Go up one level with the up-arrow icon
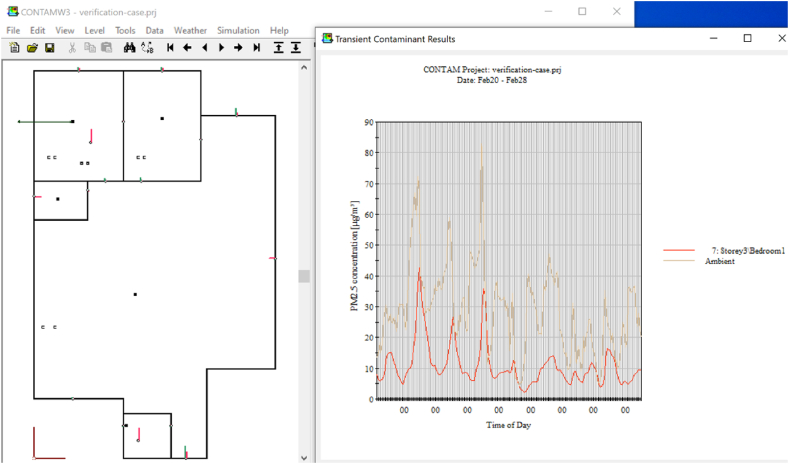This screenshot has width=789, height=464. click(x=278, y=48)
